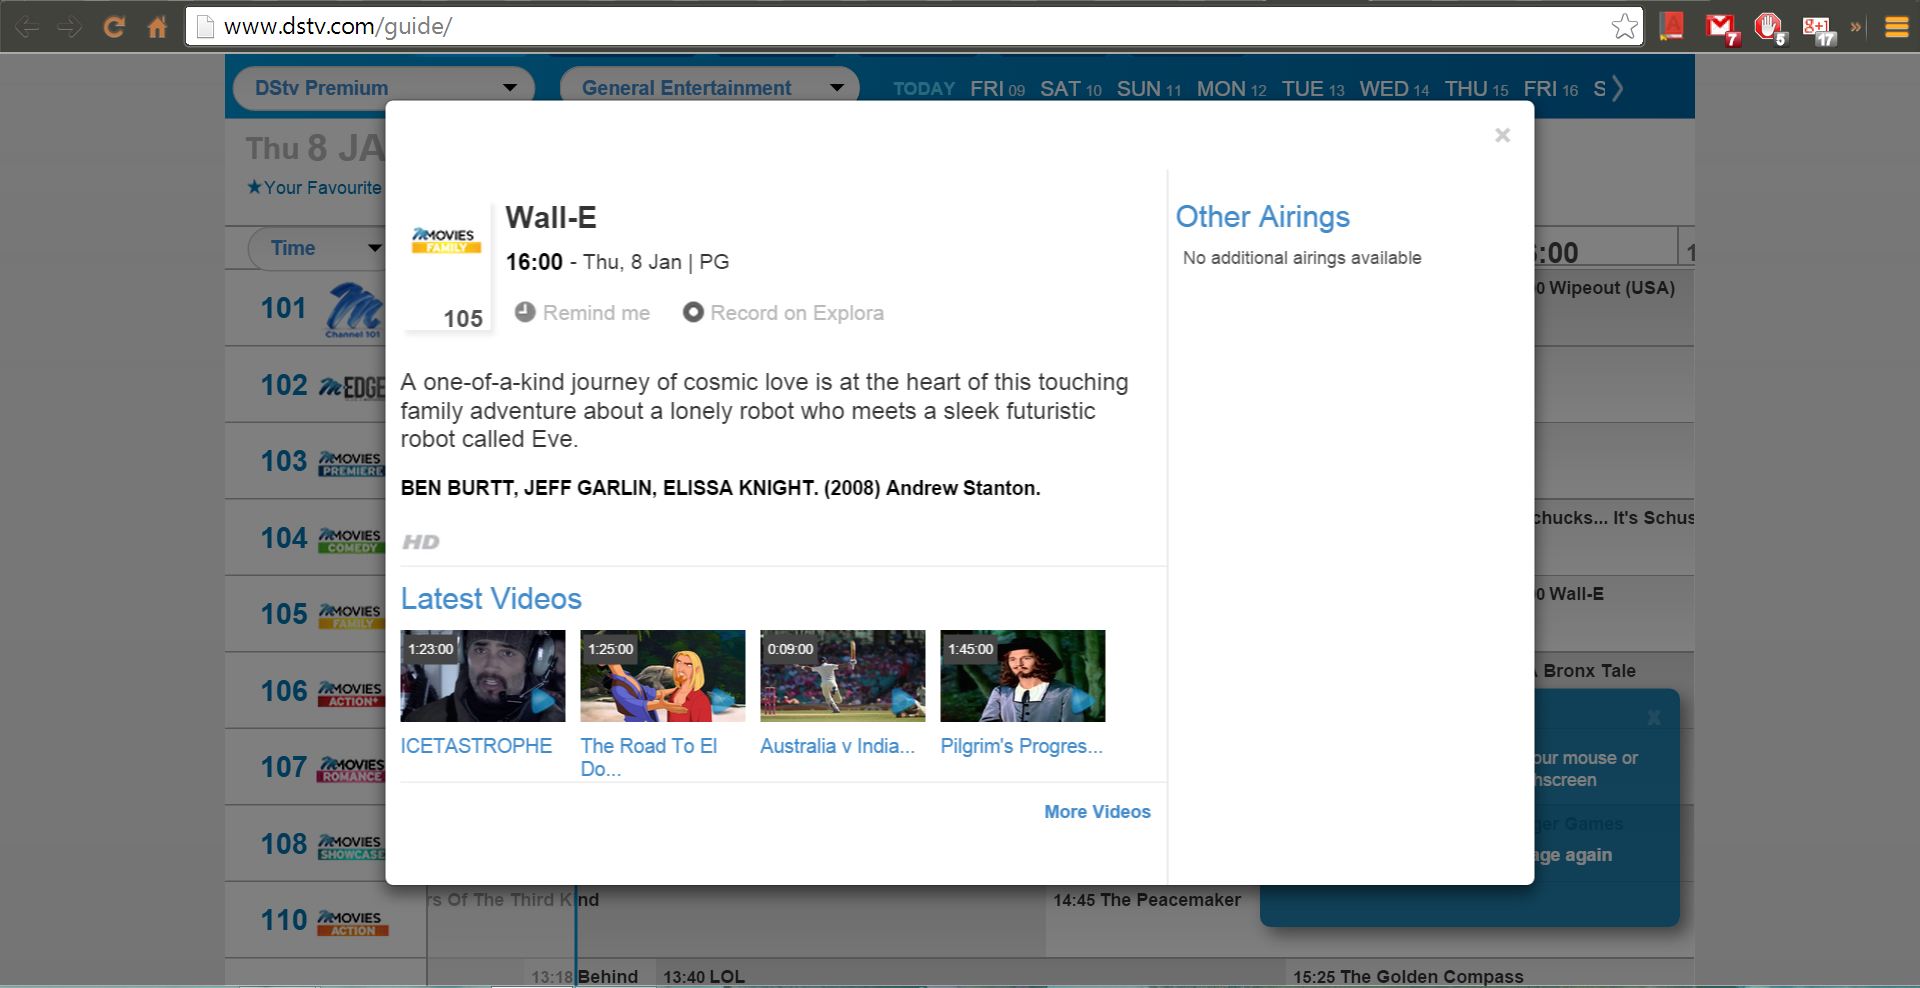
Task: Open the 15:25 The Golden Compass listing
Action: 1408,976
